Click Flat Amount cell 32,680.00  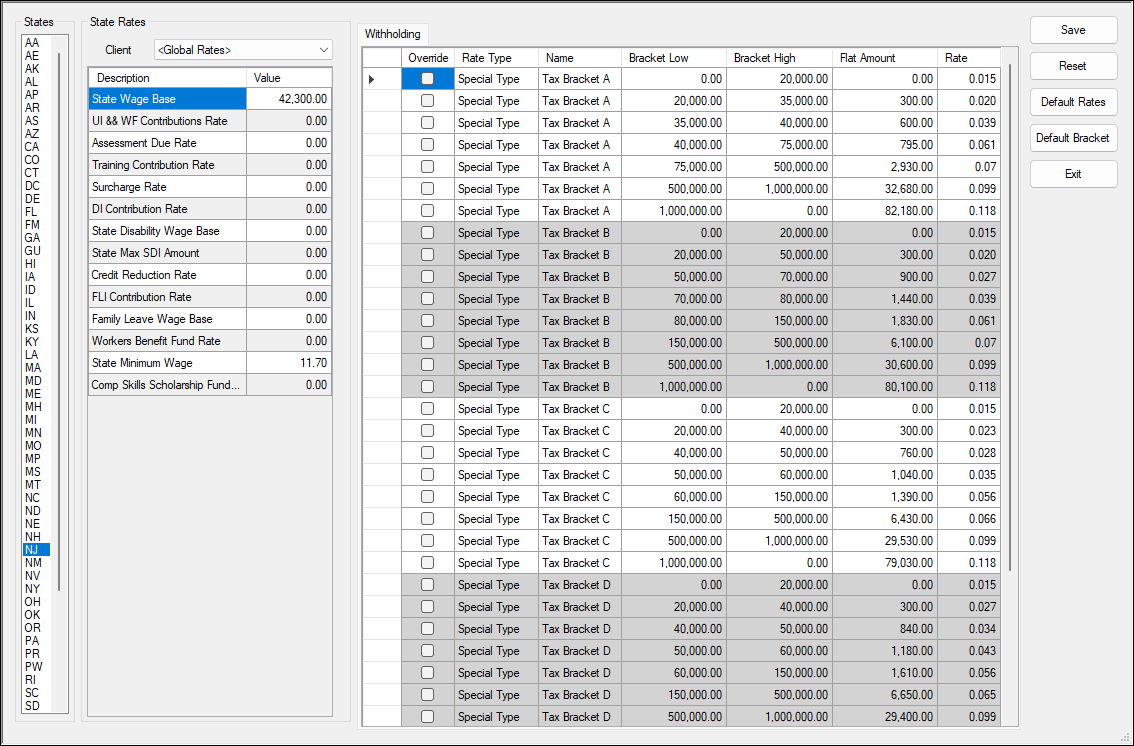[884, 189]
